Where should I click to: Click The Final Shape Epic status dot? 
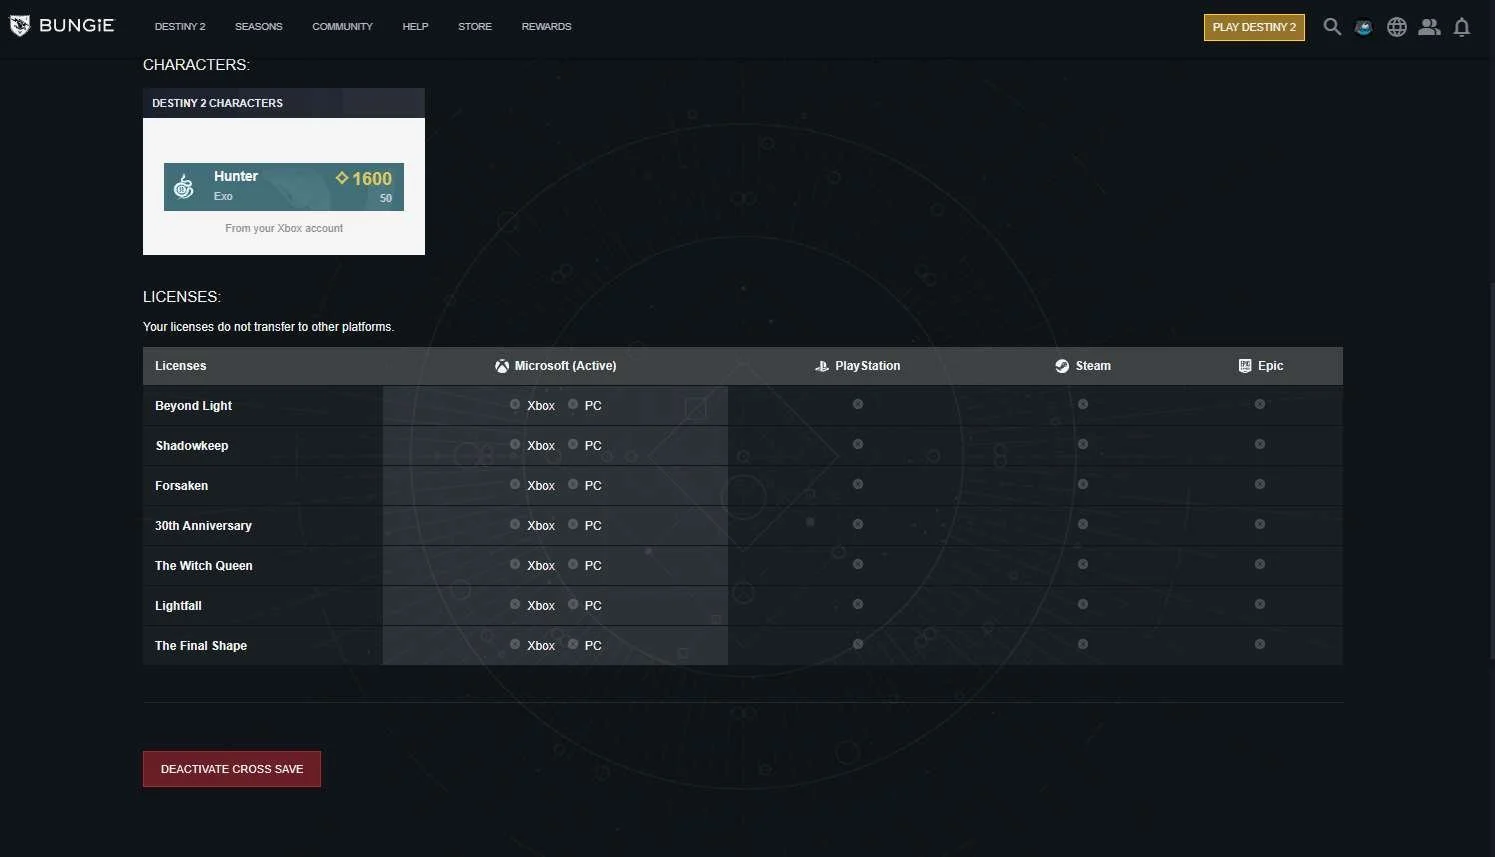pos(1260,644)
